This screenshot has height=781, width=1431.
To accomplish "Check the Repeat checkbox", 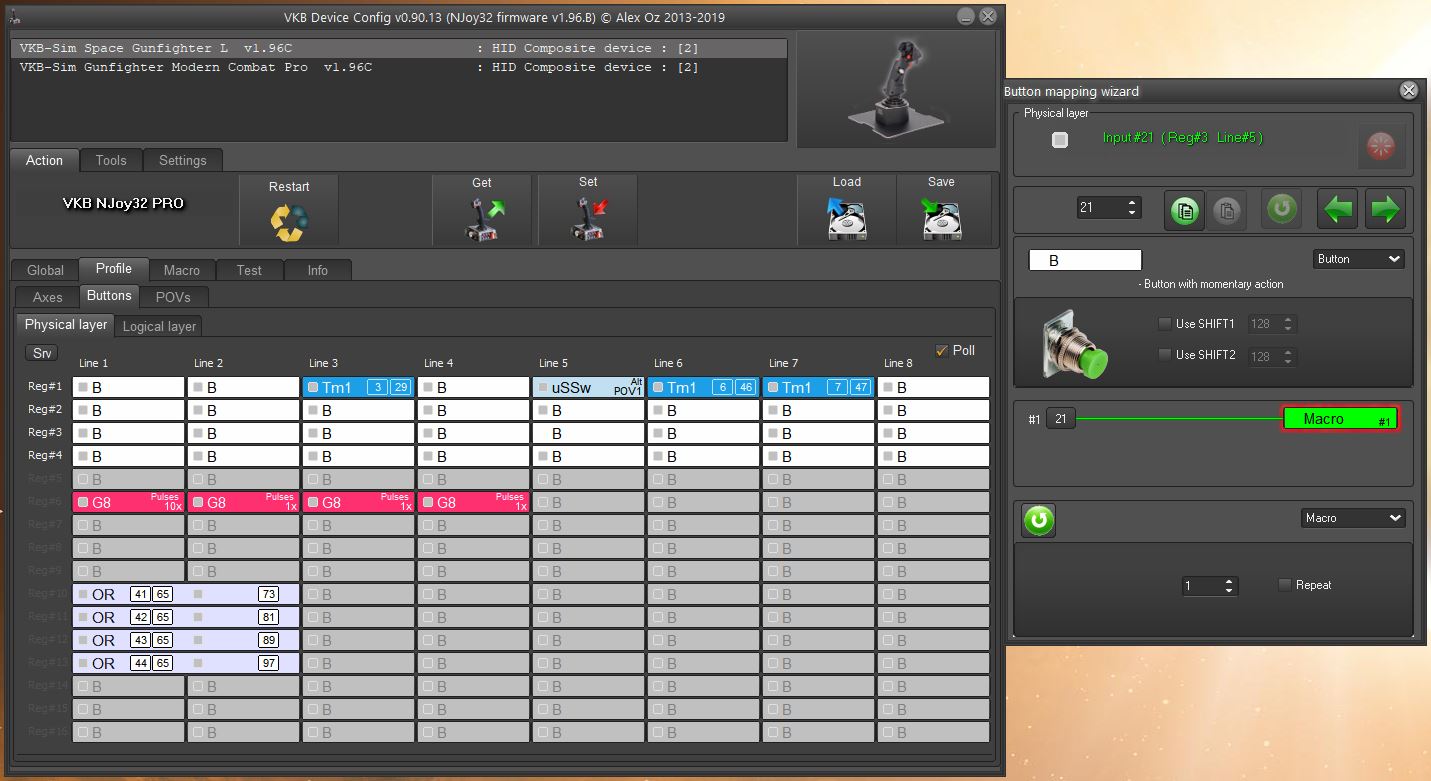I will [x=1285, y=585].
